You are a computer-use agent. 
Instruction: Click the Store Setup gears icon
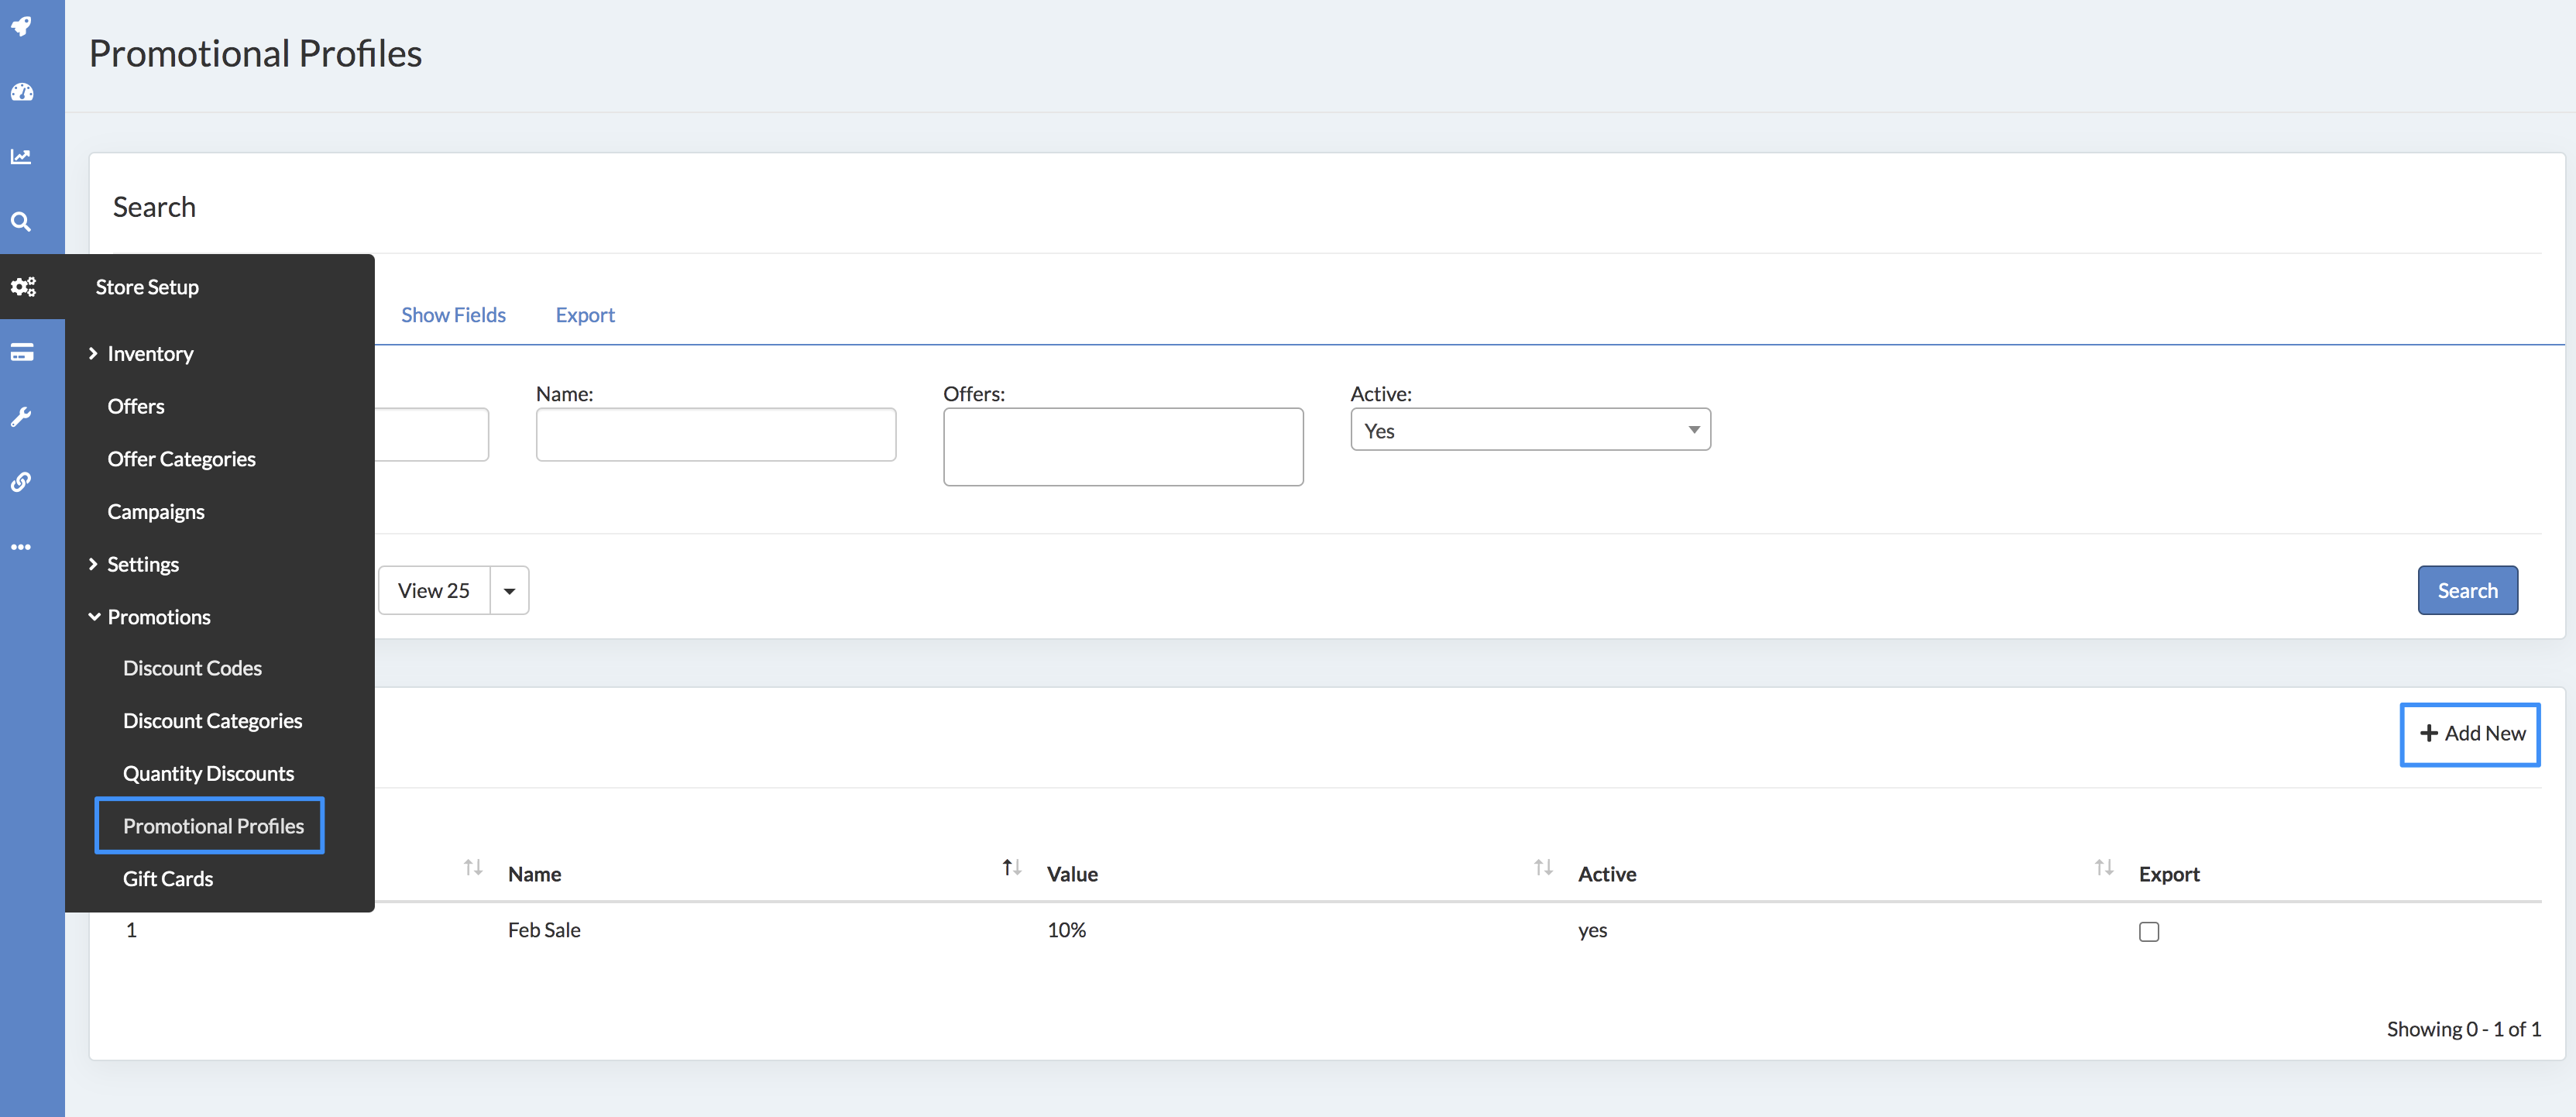(x=23, y=287)
